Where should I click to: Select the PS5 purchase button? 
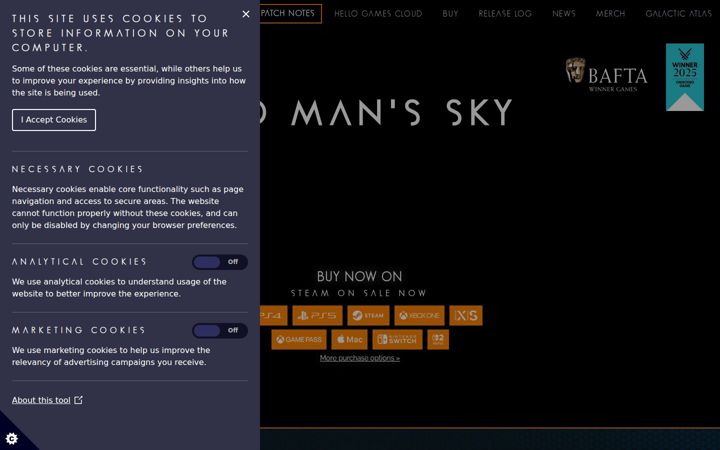(317, 315)
